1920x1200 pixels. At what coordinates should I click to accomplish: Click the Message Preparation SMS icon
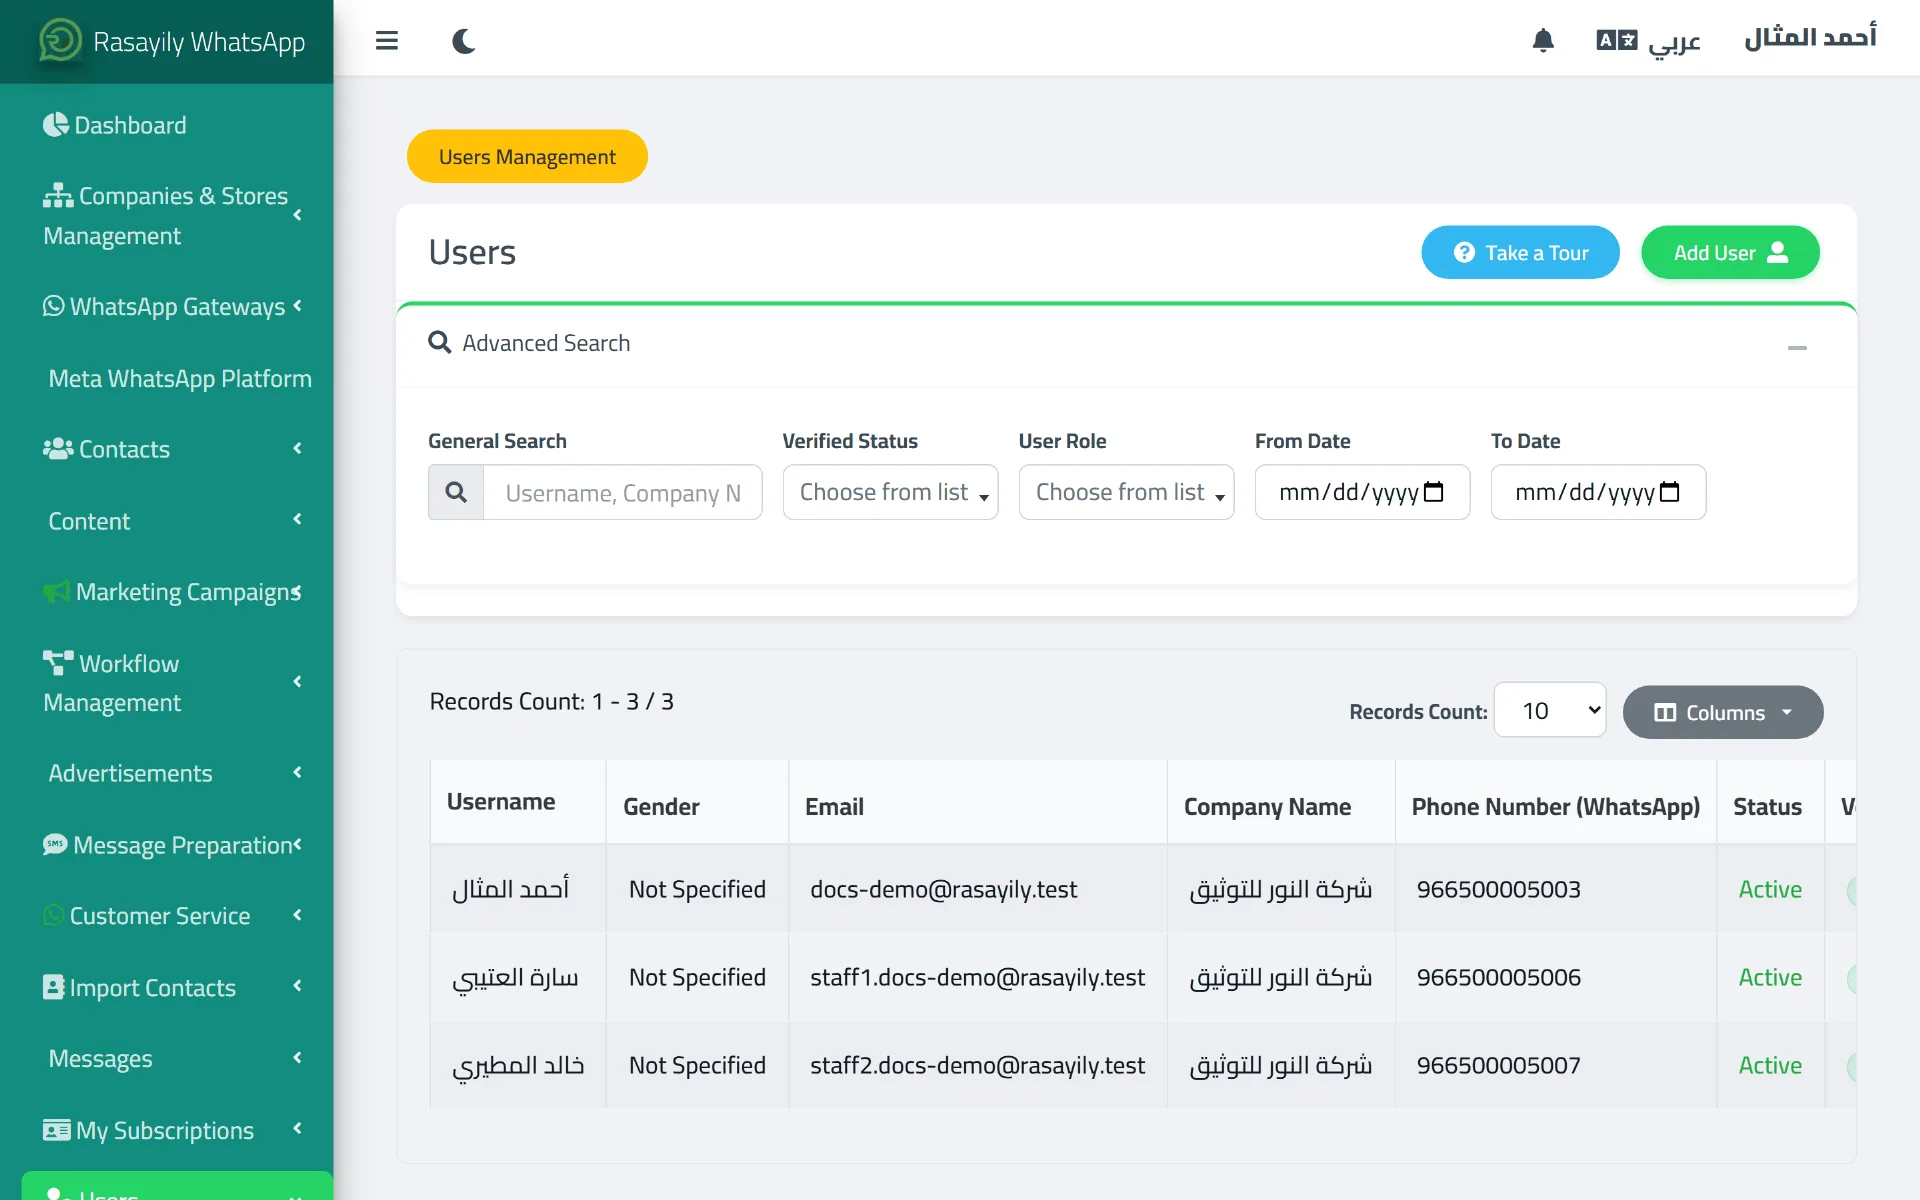pos(56,844)
